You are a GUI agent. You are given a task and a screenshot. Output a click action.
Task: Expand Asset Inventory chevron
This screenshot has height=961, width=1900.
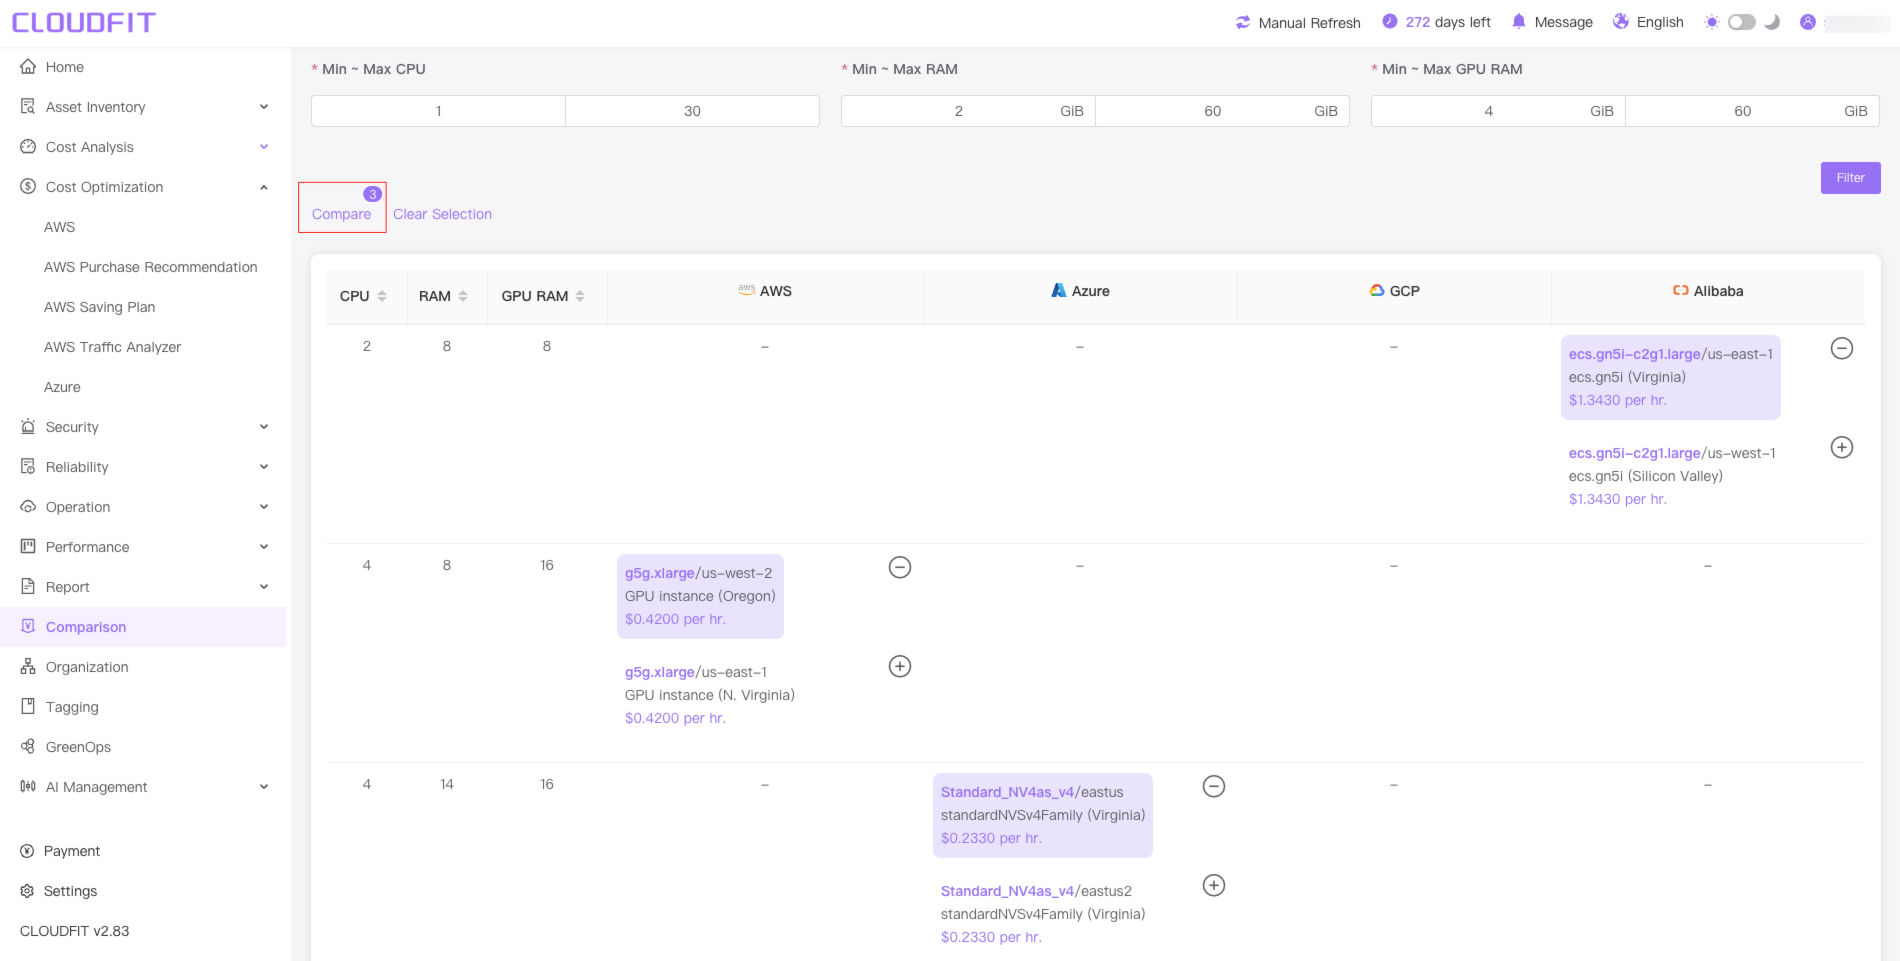coord(264,107)
